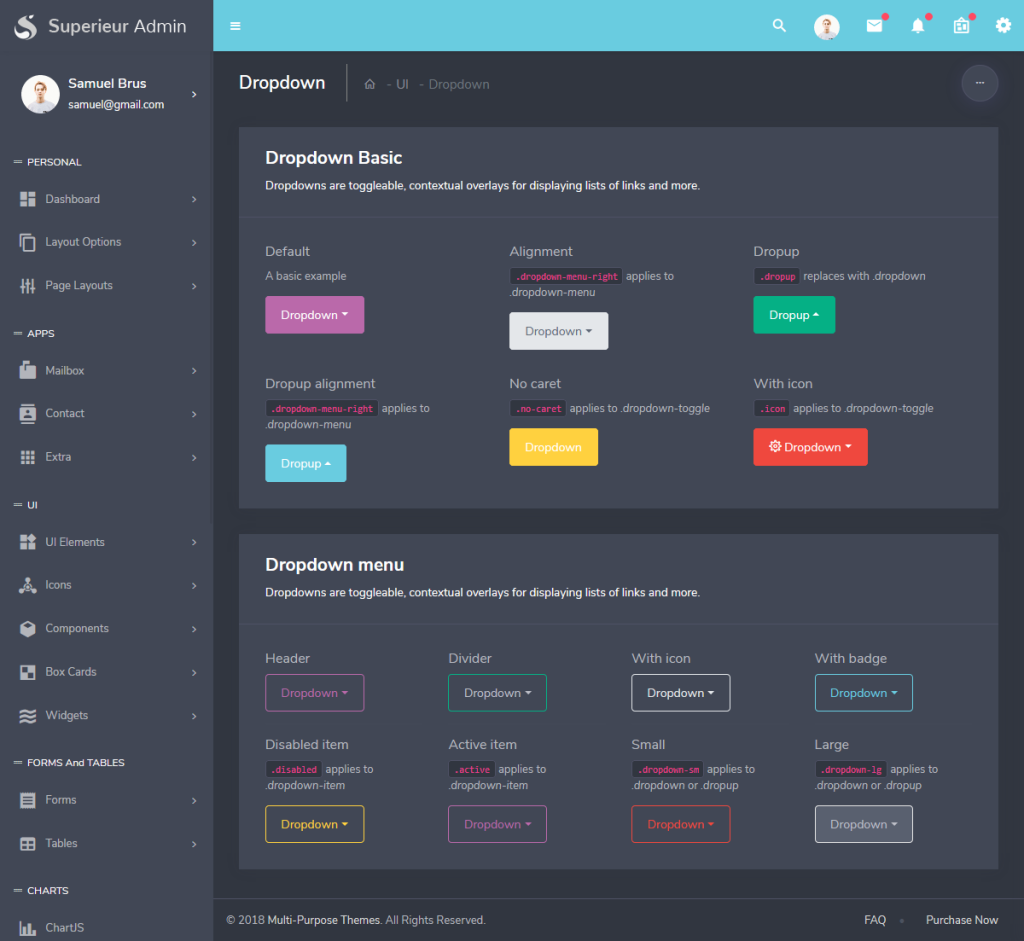
Task: Open the mail notifications icon
Action: pos(875,25)
